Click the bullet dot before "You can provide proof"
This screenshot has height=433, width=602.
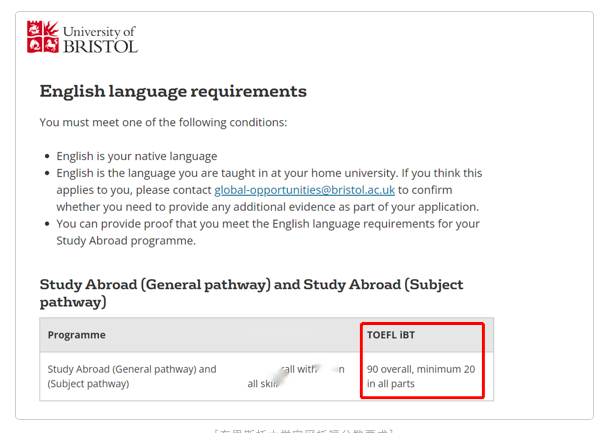[46, 224]
